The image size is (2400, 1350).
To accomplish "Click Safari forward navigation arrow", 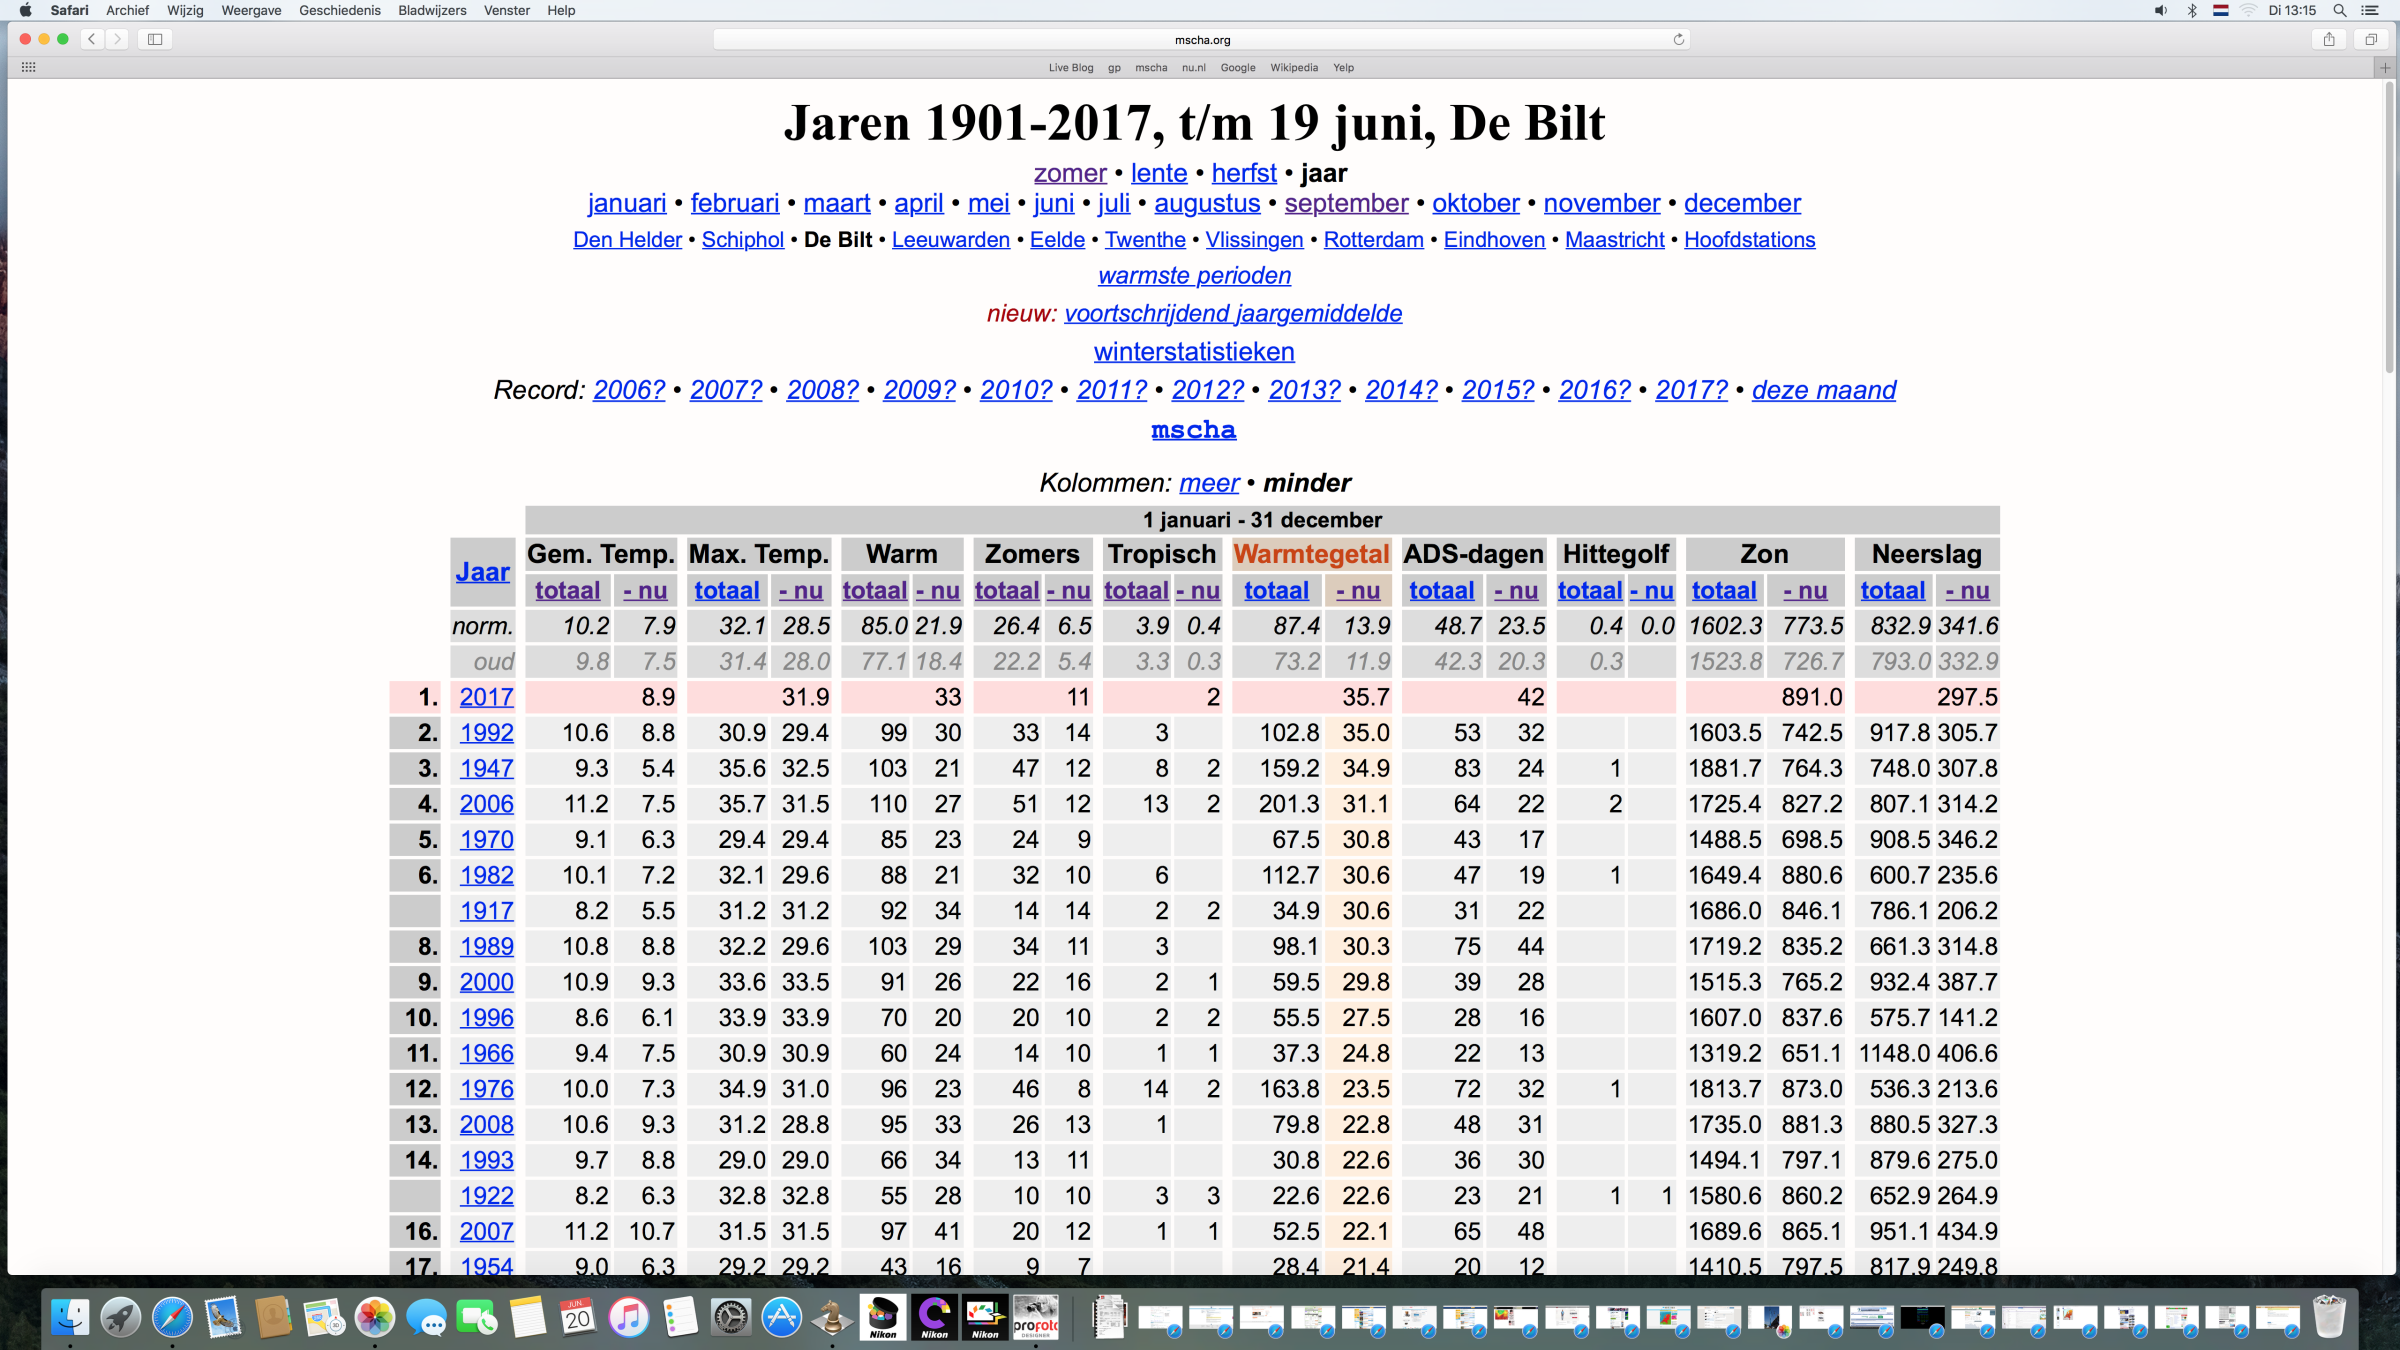I will (117, 39).
